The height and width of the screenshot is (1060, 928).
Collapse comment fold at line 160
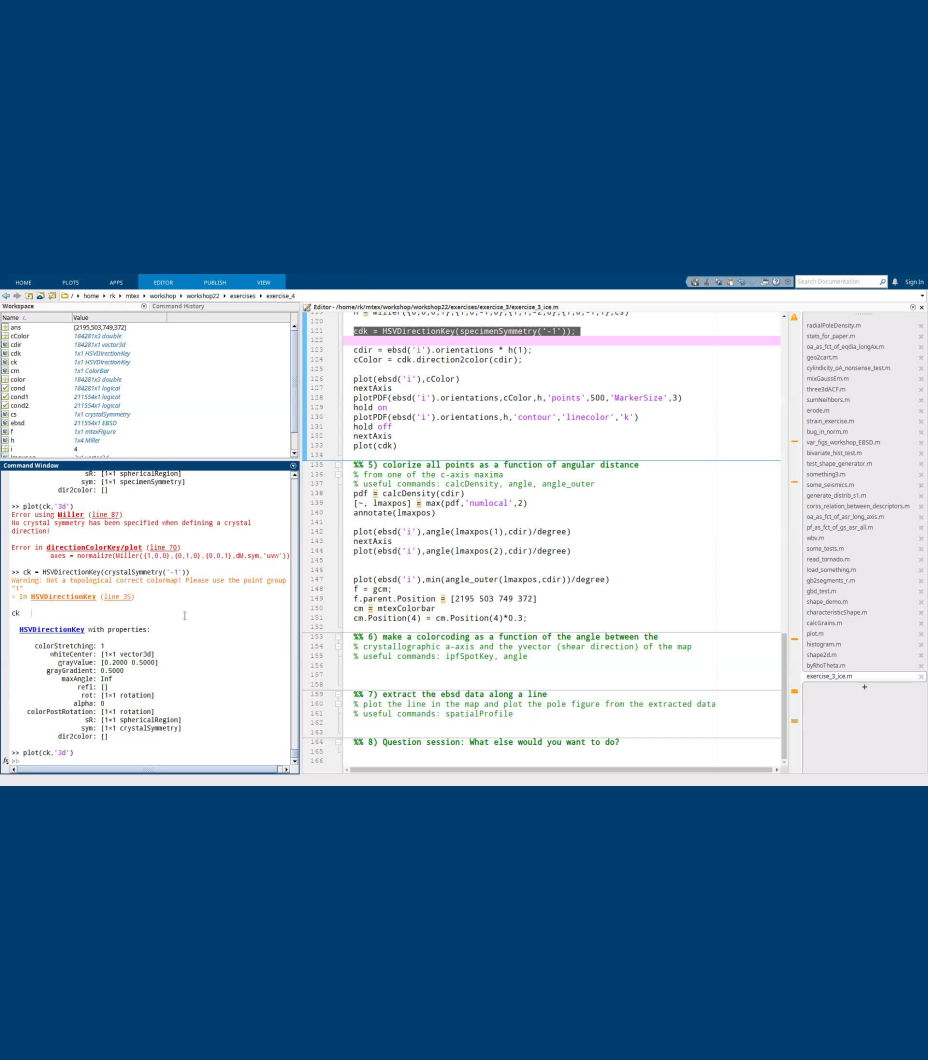click(x=338, y=704)
